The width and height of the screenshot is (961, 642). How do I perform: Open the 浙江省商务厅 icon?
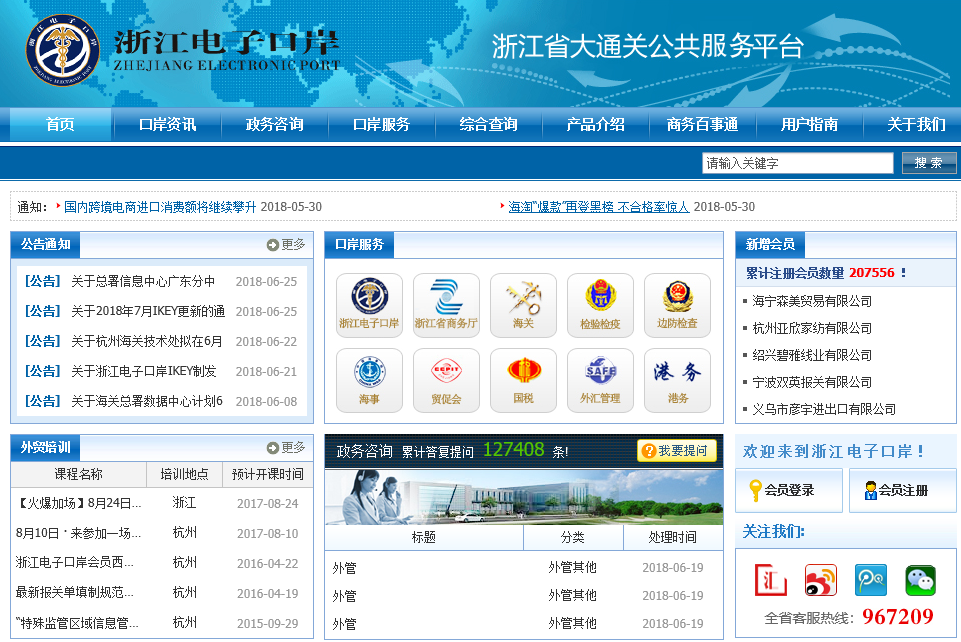[x=446, y=305]
